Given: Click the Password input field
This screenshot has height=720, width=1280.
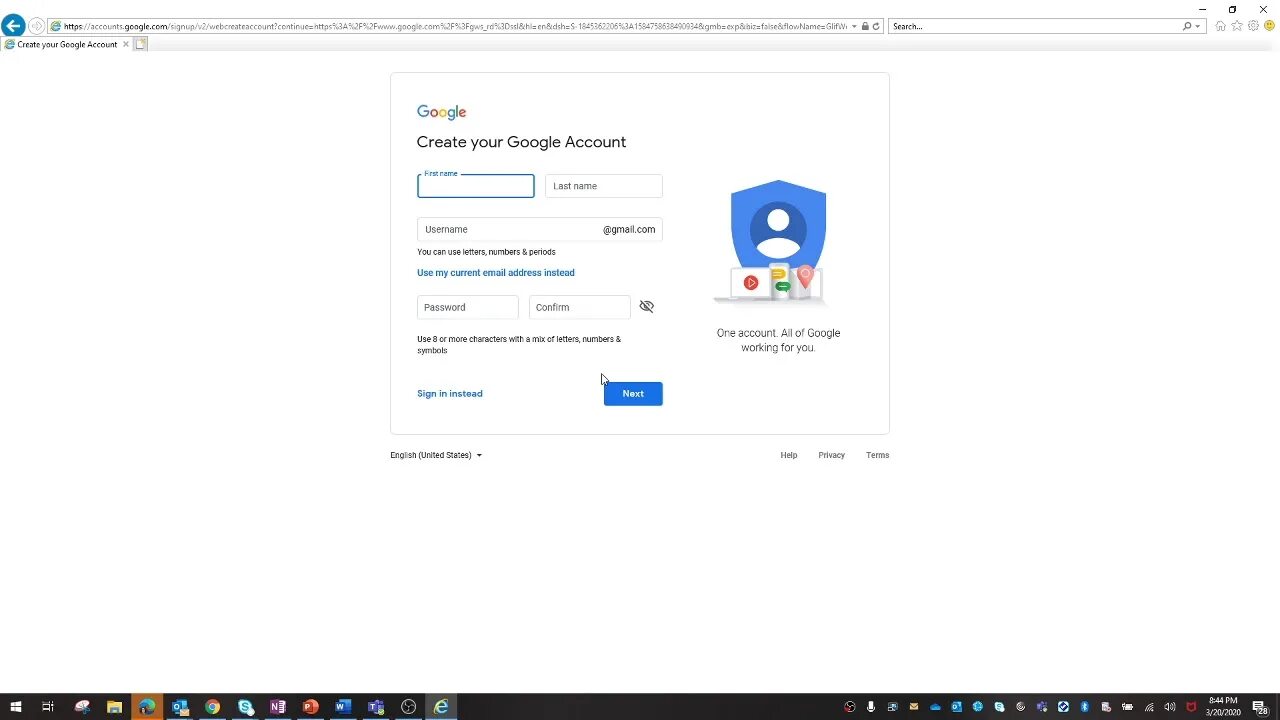Looking at the screenshot, I should [468, 307].
